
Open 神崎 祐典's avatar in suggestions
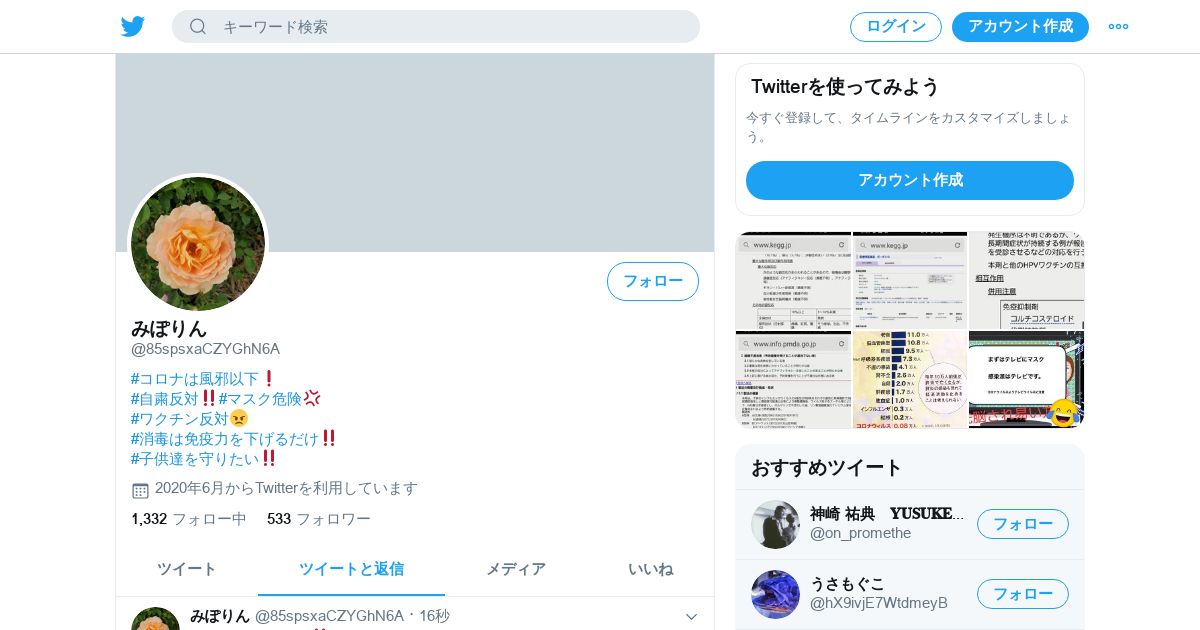pos(775,524)
